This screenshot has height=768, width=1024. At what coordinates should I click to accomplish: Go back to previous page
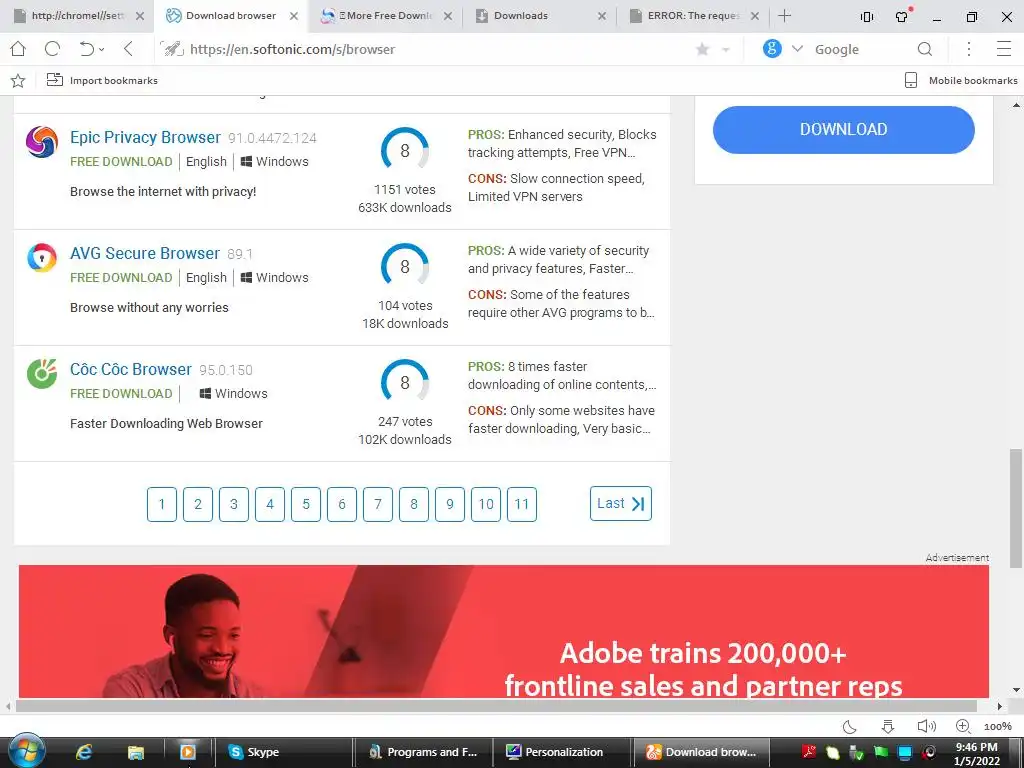click(x=129, y=49)
